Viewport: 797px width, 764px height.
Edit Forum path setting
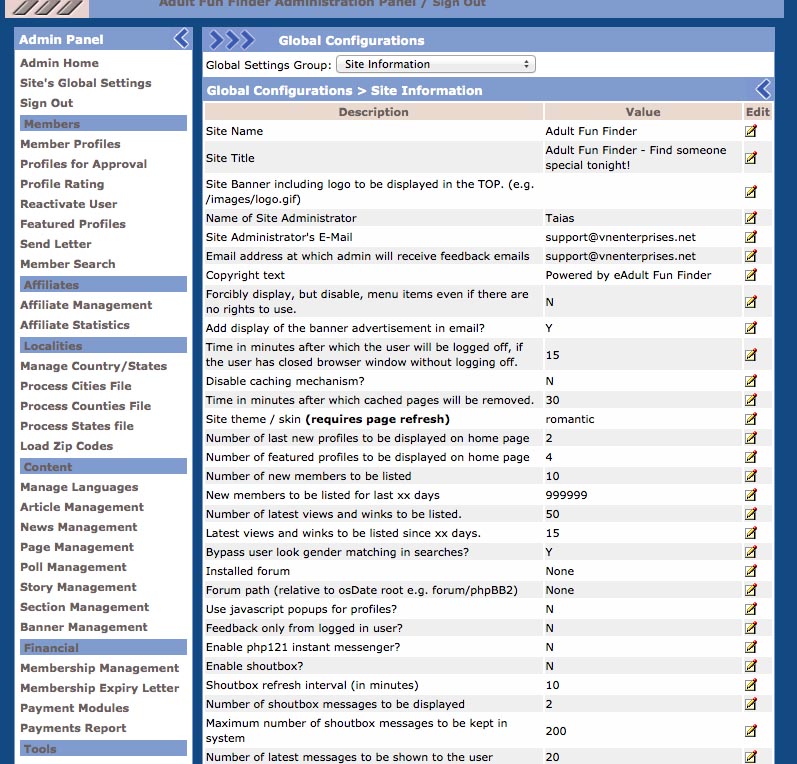pos(751,590)
